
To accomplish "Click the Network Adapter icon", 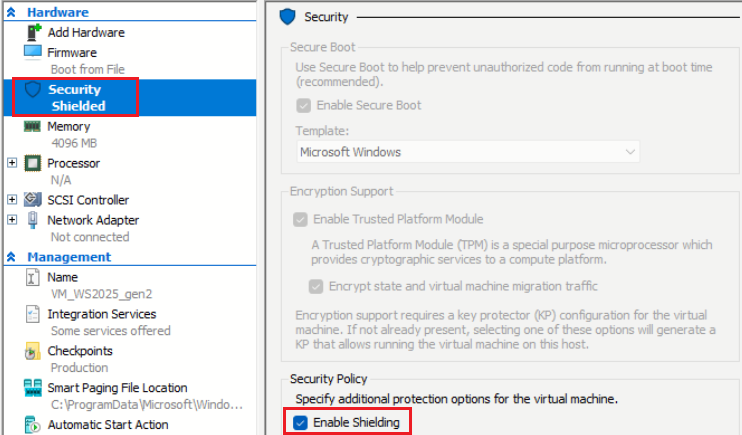I will tap(33, 220).
